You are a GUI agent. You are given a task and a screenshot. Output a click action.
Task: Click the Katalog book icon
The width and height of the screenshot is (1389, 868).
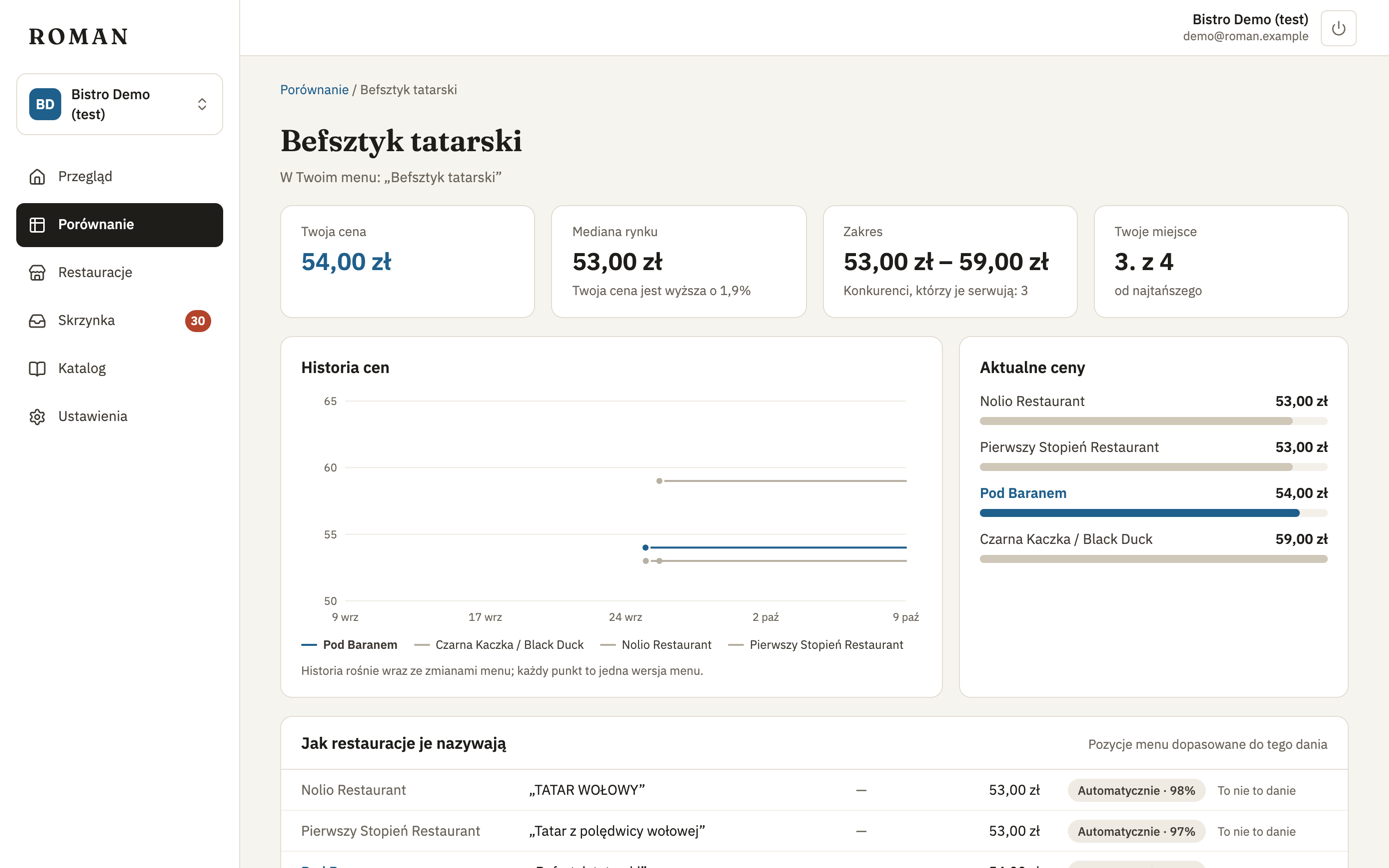point(37,369)
